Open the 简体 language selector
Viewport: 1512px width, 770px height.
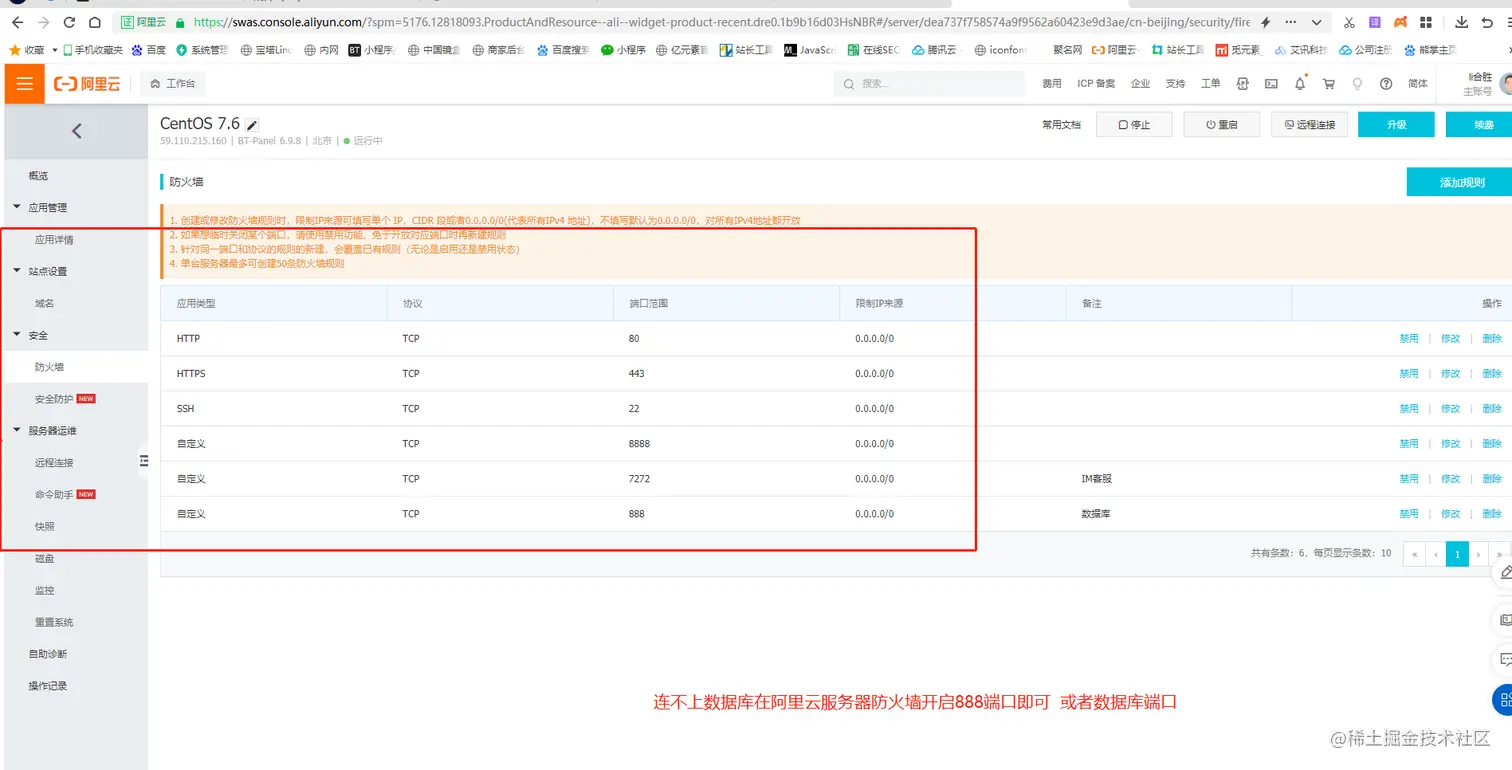pos(1417,84)
